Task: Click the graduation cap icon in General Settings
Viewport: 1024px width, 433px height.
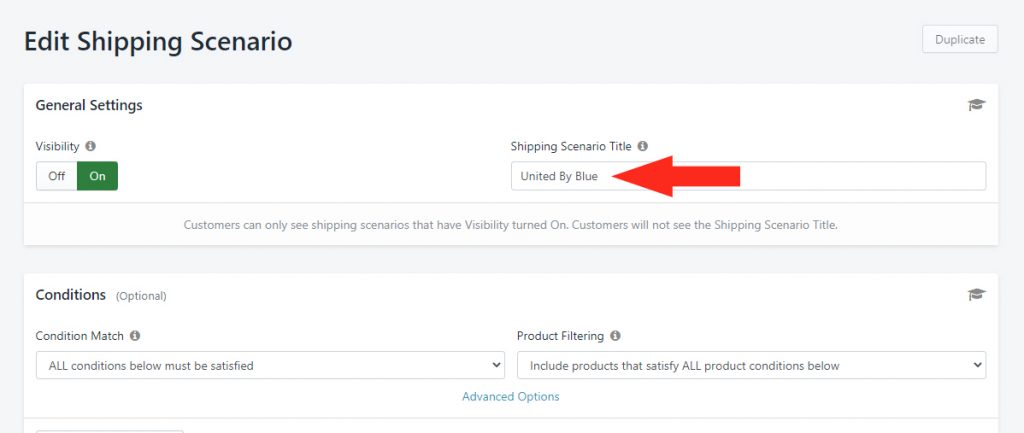Action: (976, 105)
